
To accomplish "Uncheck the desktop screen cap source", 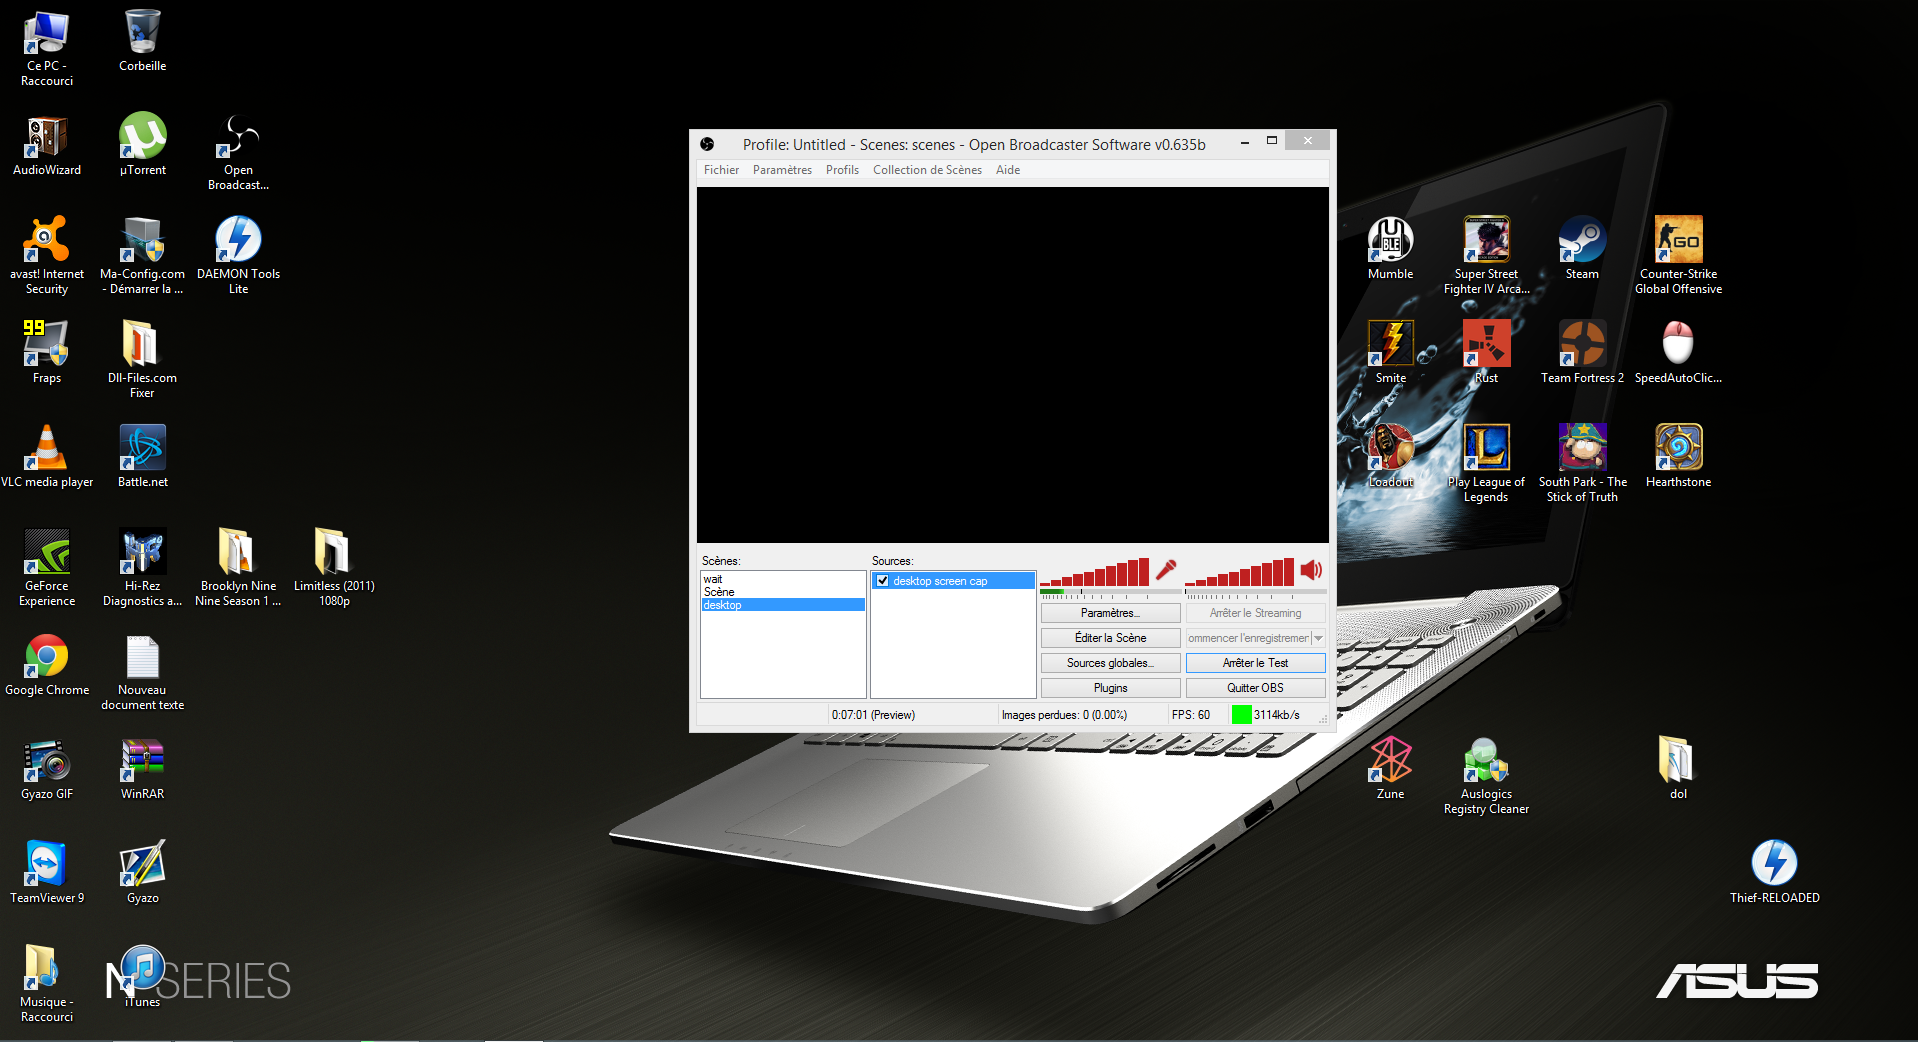I will point(883,581).
